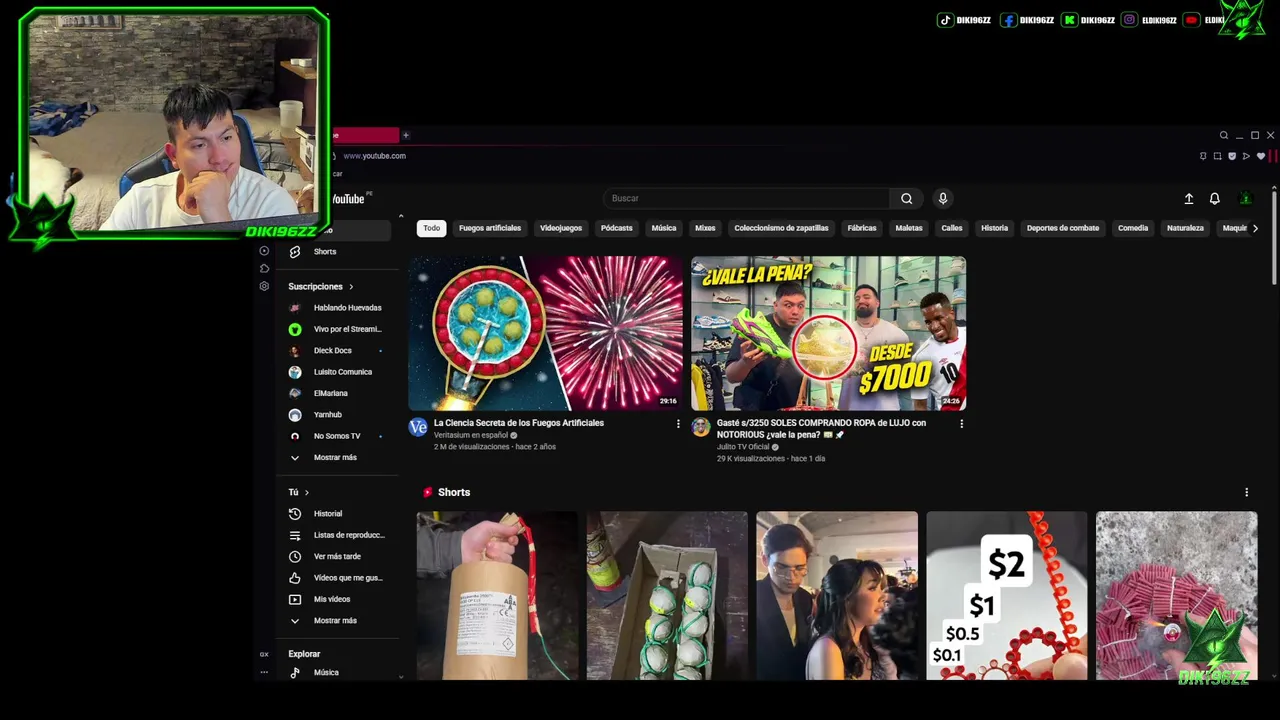Click the Facebook DIKI96ZZ overlay icon
The image size is (1280, 720).
1009,20
